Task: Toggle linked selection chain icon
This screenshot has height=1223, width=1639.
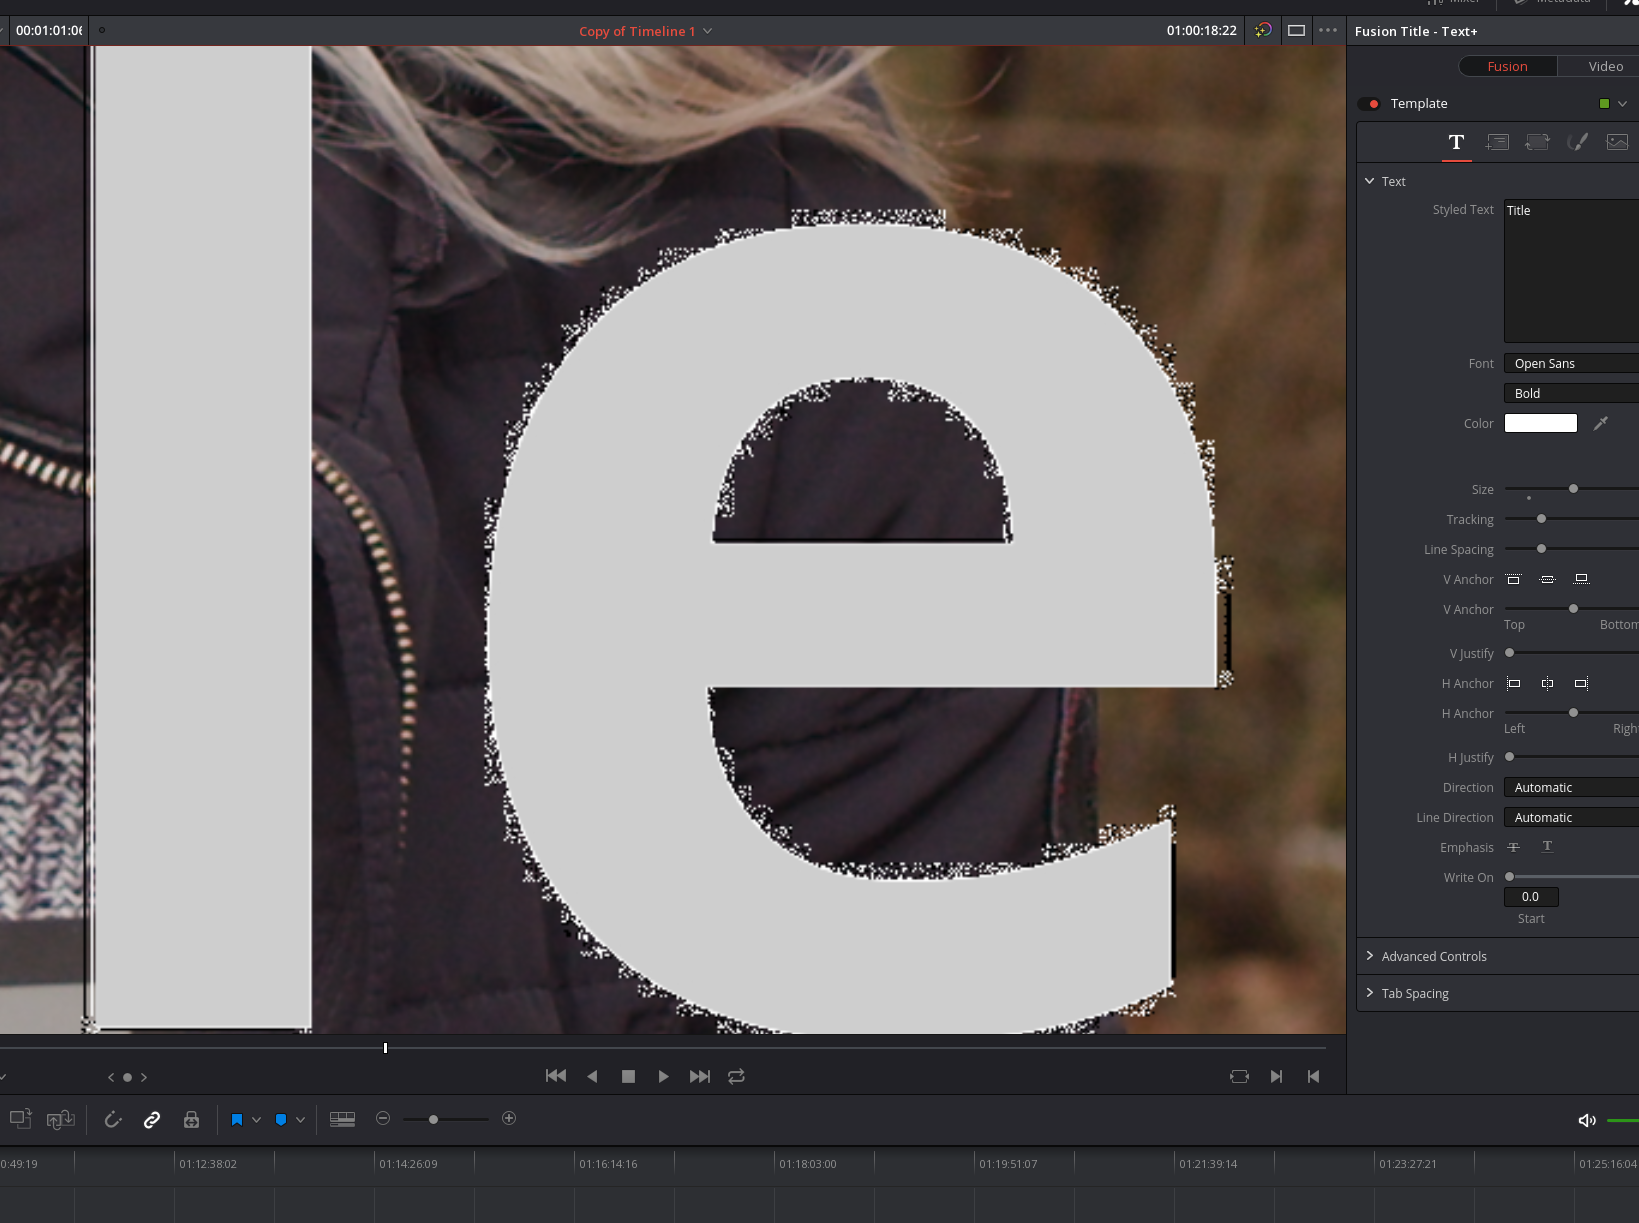Action: 152,1120
